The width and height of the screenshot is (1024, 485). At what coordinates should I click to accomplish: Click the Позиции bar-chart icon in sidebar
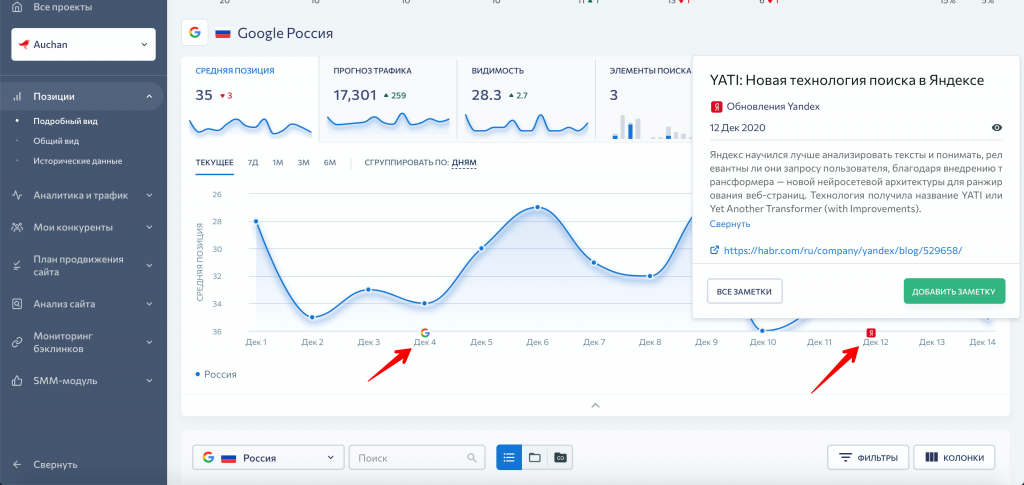click(18, 97)
